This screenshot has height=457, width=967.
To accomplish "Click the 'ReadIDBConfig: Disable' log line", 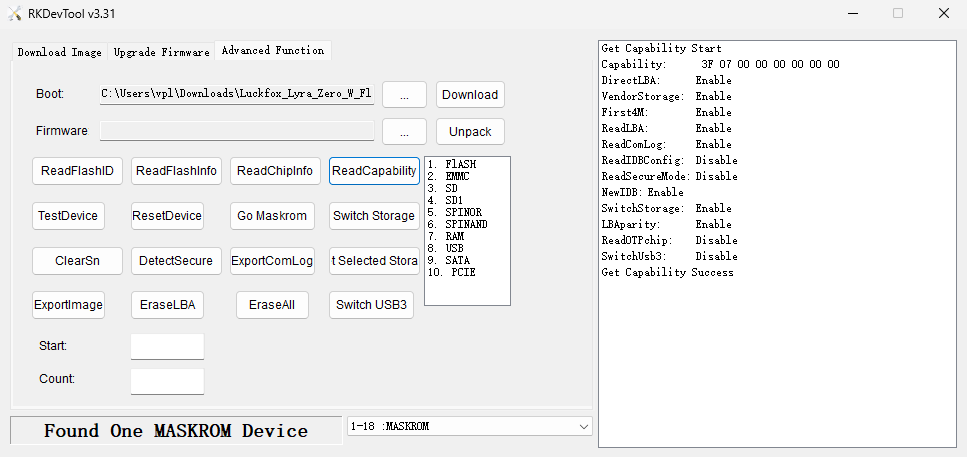I will pos(669,160).
